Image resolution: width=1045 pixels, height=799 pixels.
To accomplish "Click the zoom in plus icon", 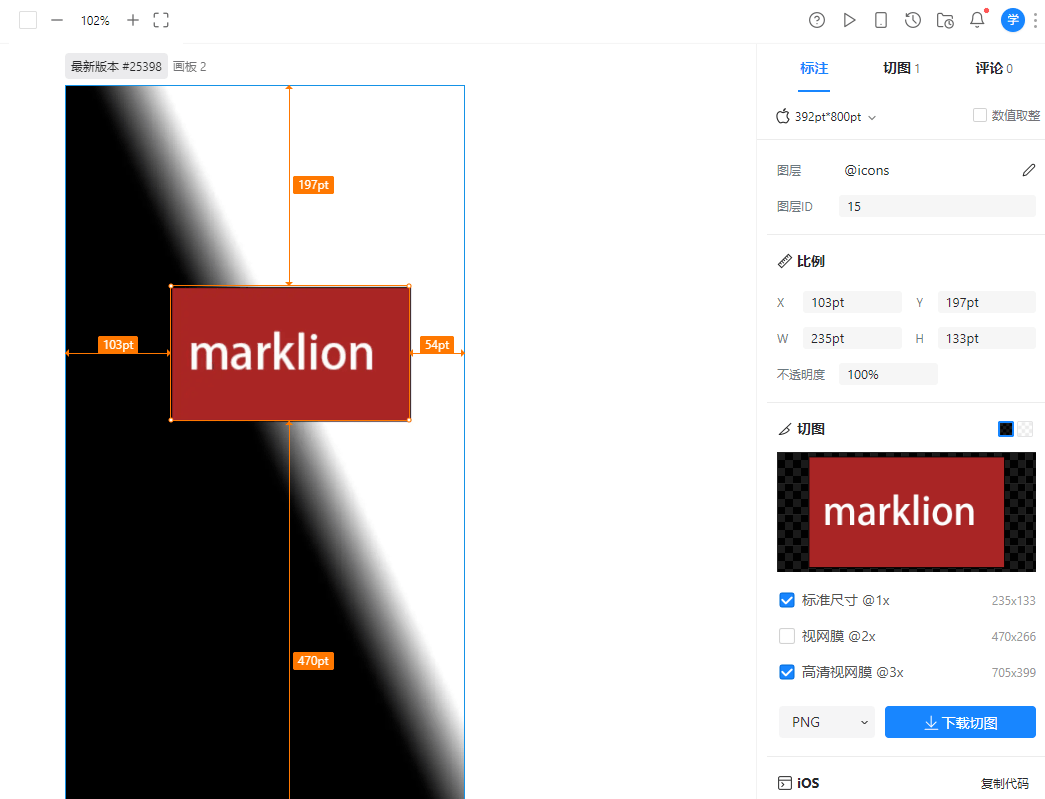I will (133, 21).
